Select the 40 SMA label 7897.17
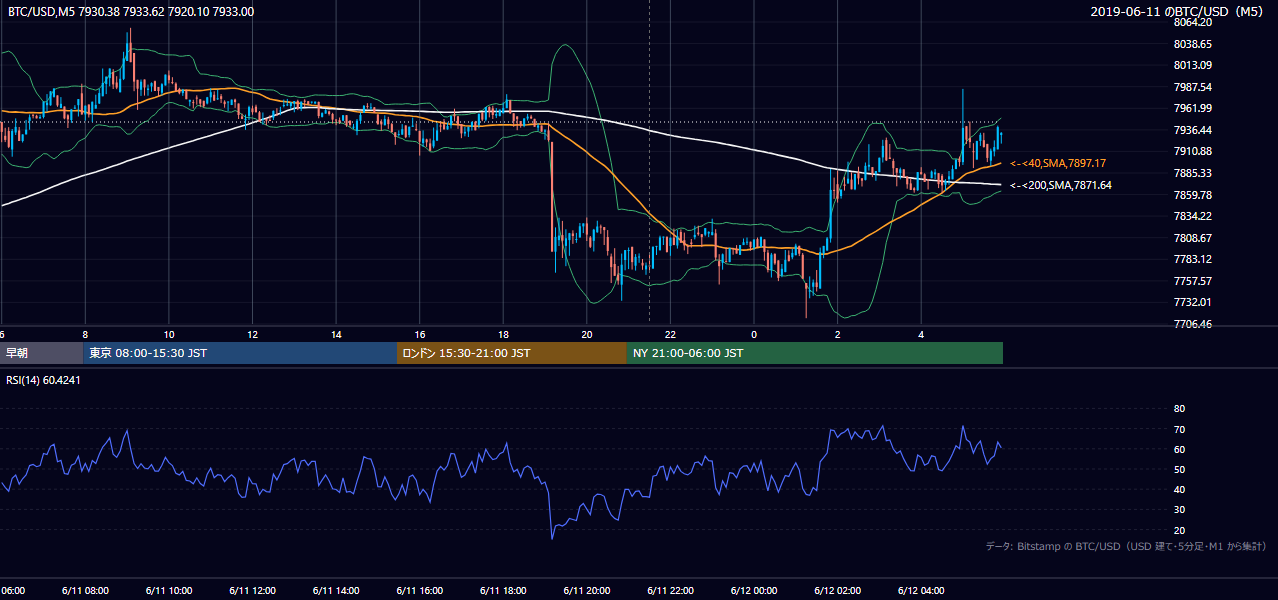 coord(1058,163)
